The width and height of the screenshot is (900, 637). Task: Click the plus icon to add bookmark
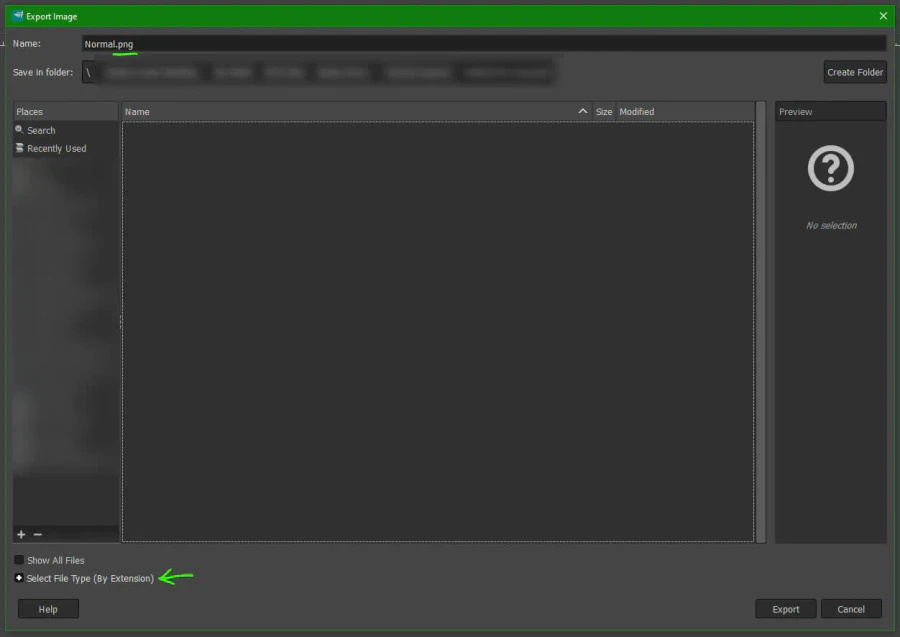click(x=21, y=534)
